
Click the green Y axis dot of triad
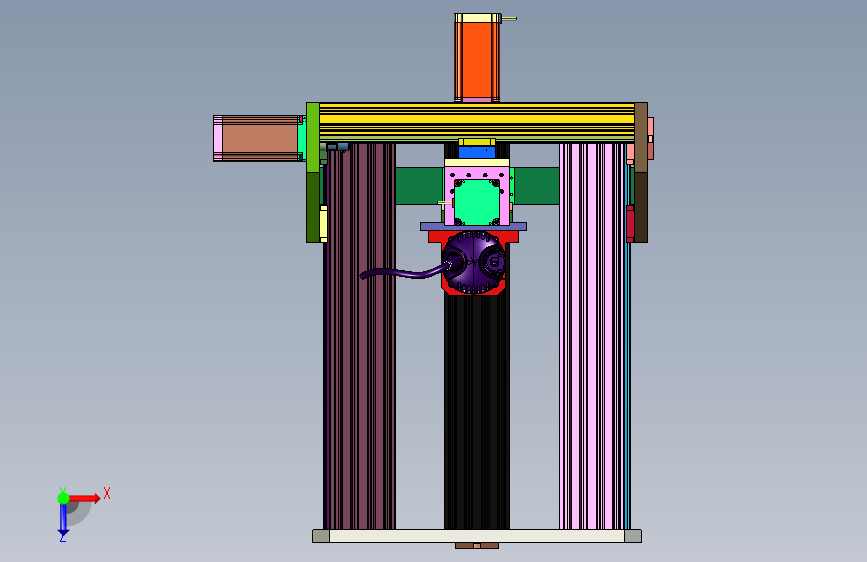63,498
